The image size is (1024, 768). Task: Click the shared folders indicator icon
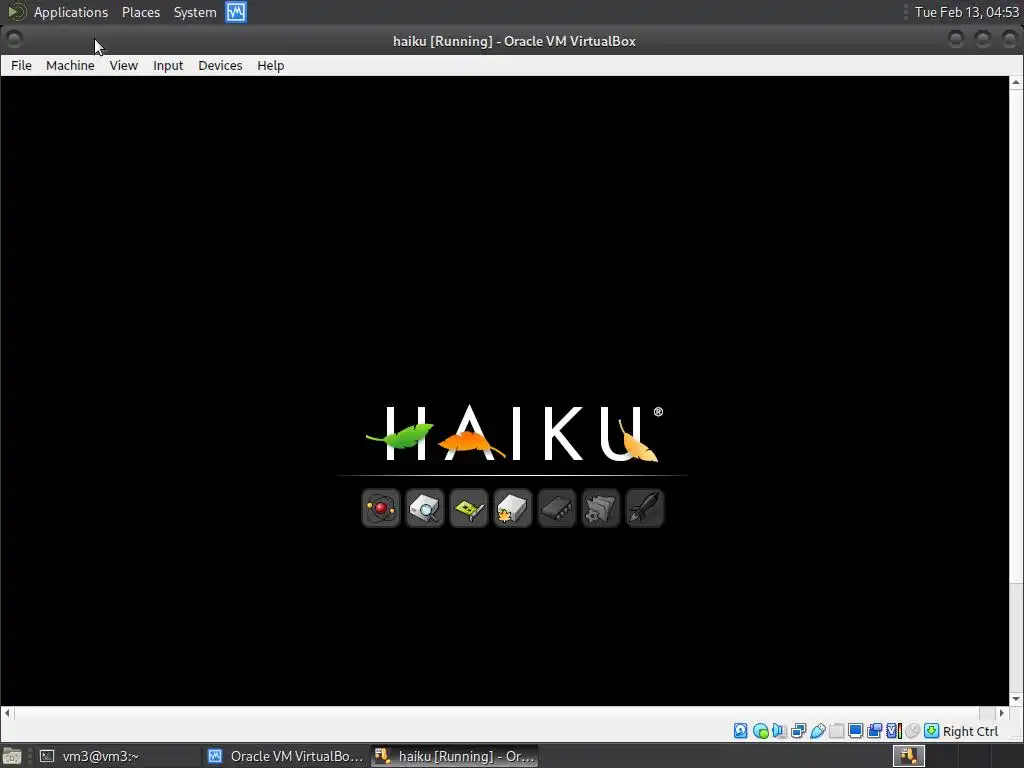[x=837, y=731]
